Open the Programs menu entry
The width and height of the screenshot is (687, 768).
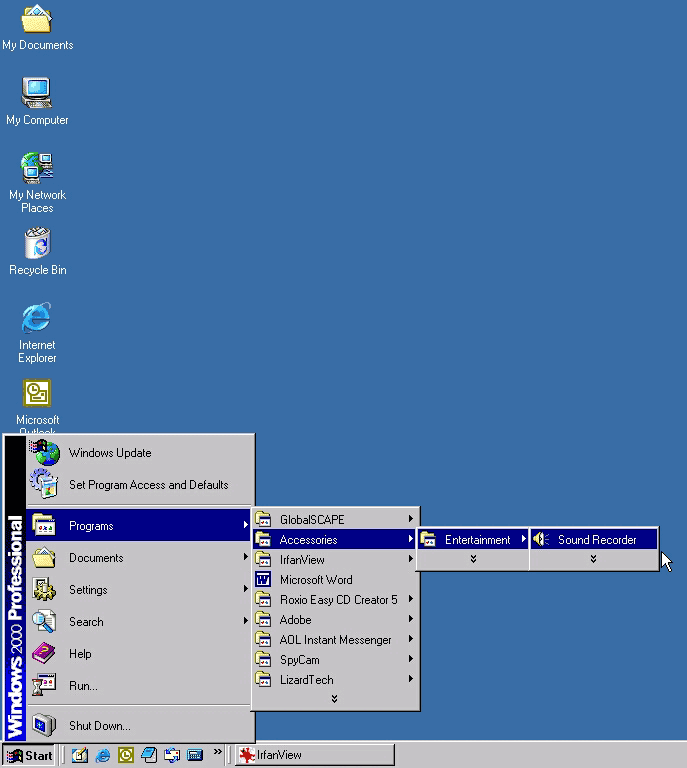click(139, 526)
